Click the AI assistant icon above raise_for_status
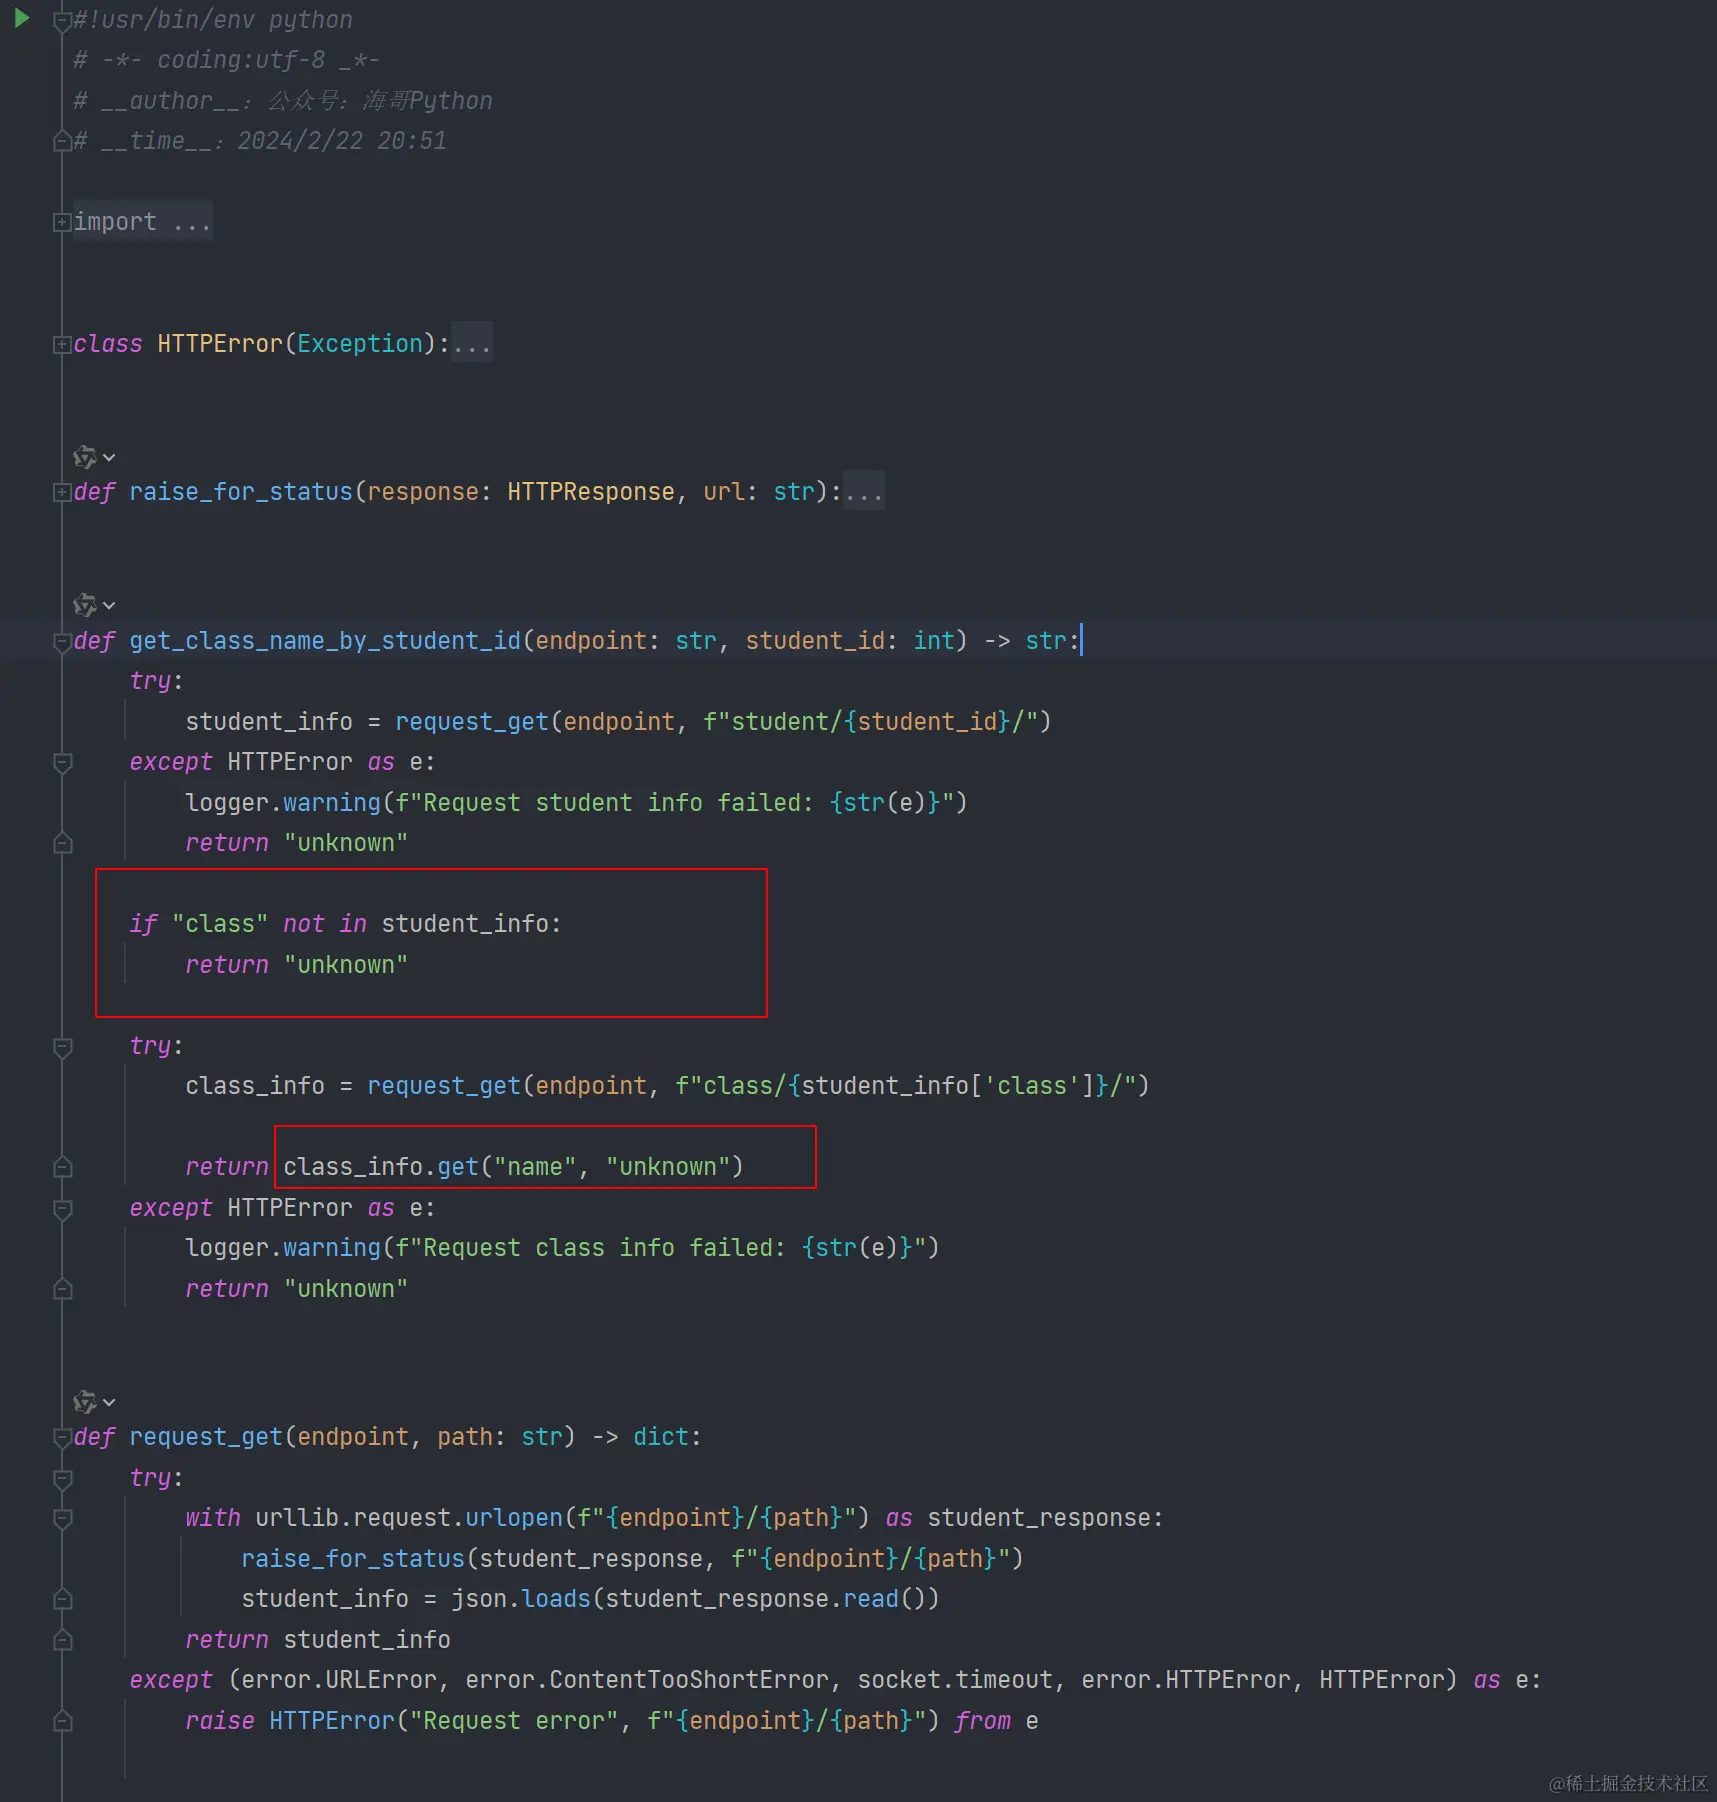1717x1802 pixels. [85, 457]
